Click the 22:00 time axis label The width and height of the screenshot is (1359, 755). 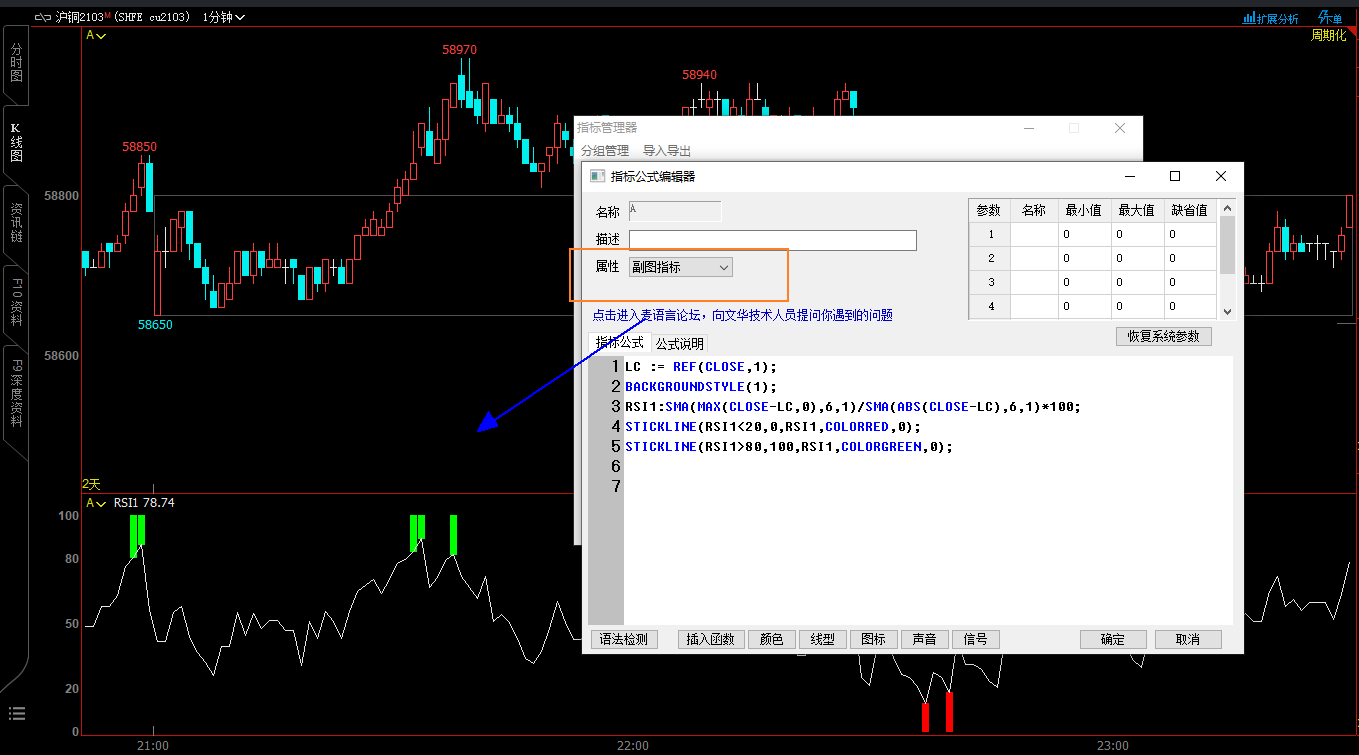[632, 746]
